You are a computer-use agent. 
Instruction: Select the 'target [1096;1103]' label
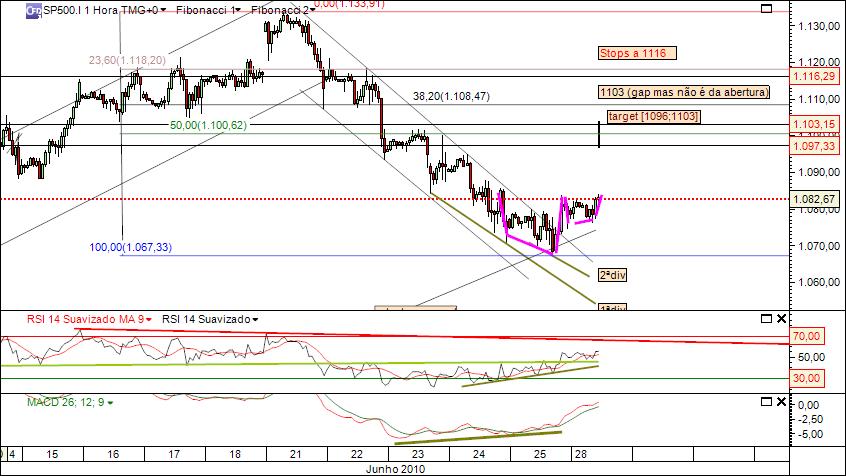tap(653, 116)
